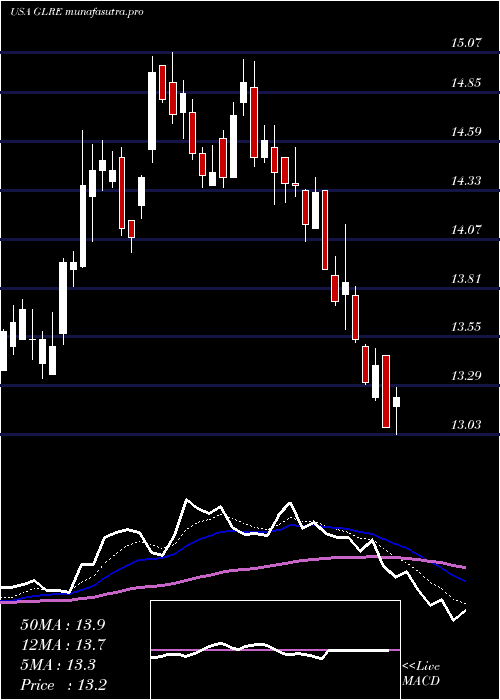Screen dimensions: 500x700
Task: Click the 'USA GLRE munafasutra.pro' title text
Action: 76,12
